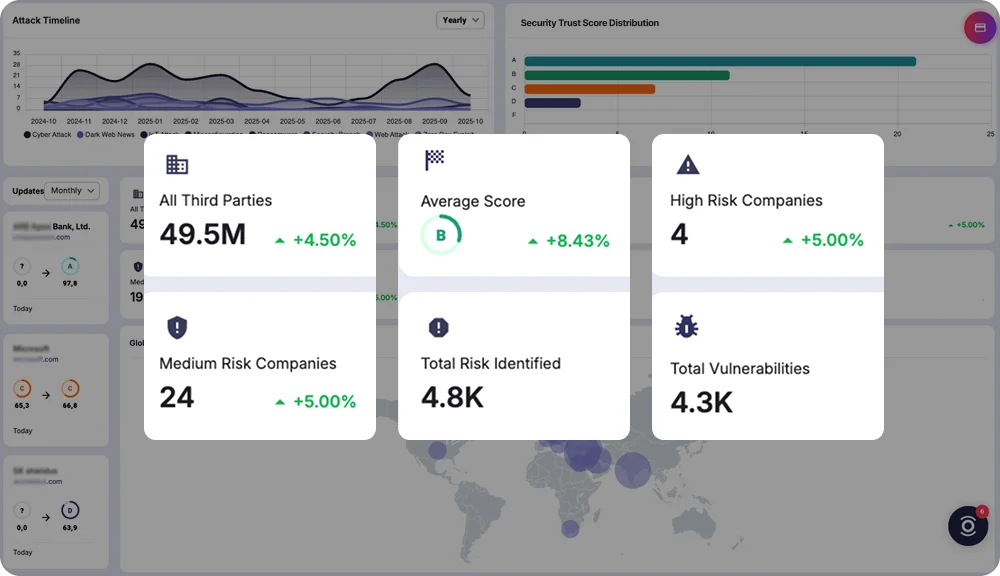Click the +5.00% change in Medium Risk Companies card
1000x576 pixels.
tap(324, 401)
